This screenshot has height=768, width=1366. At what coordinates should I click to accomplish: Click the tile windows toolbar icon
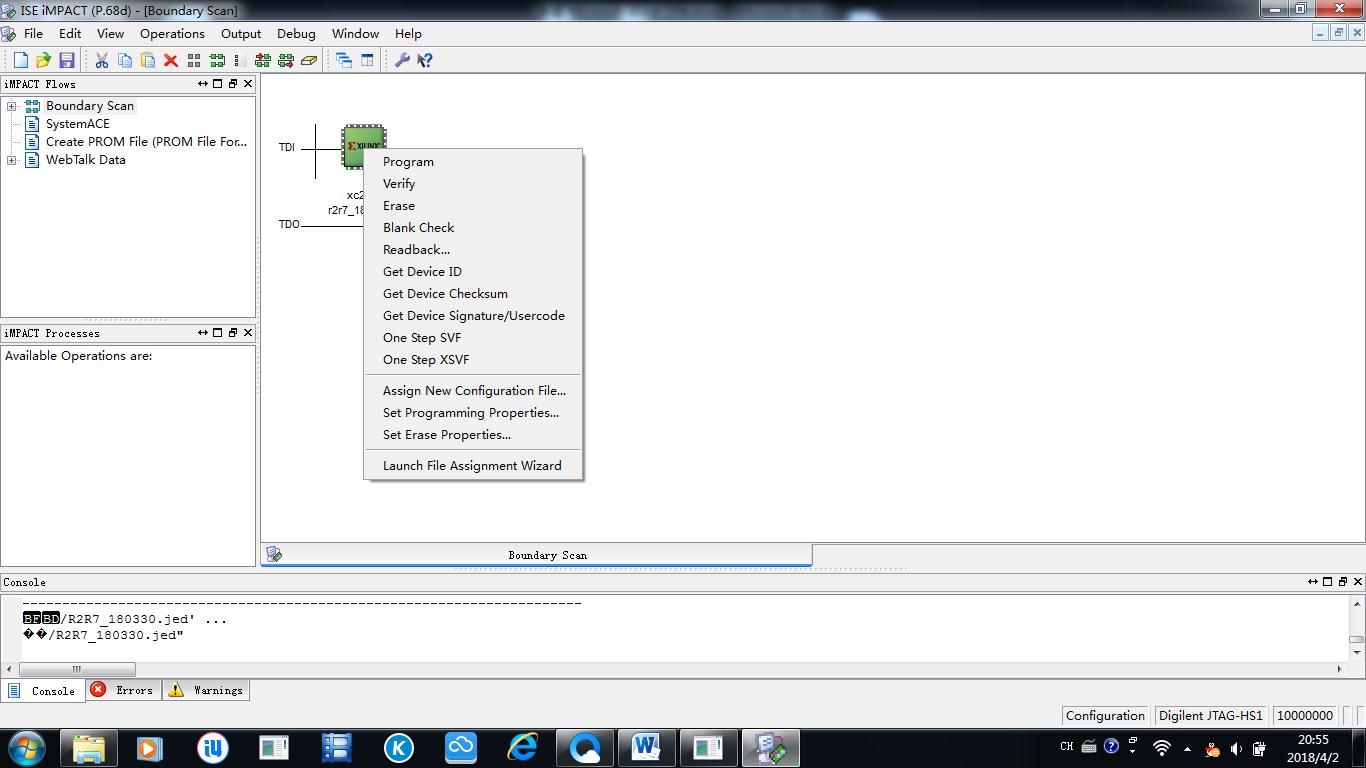click(367, 61)
